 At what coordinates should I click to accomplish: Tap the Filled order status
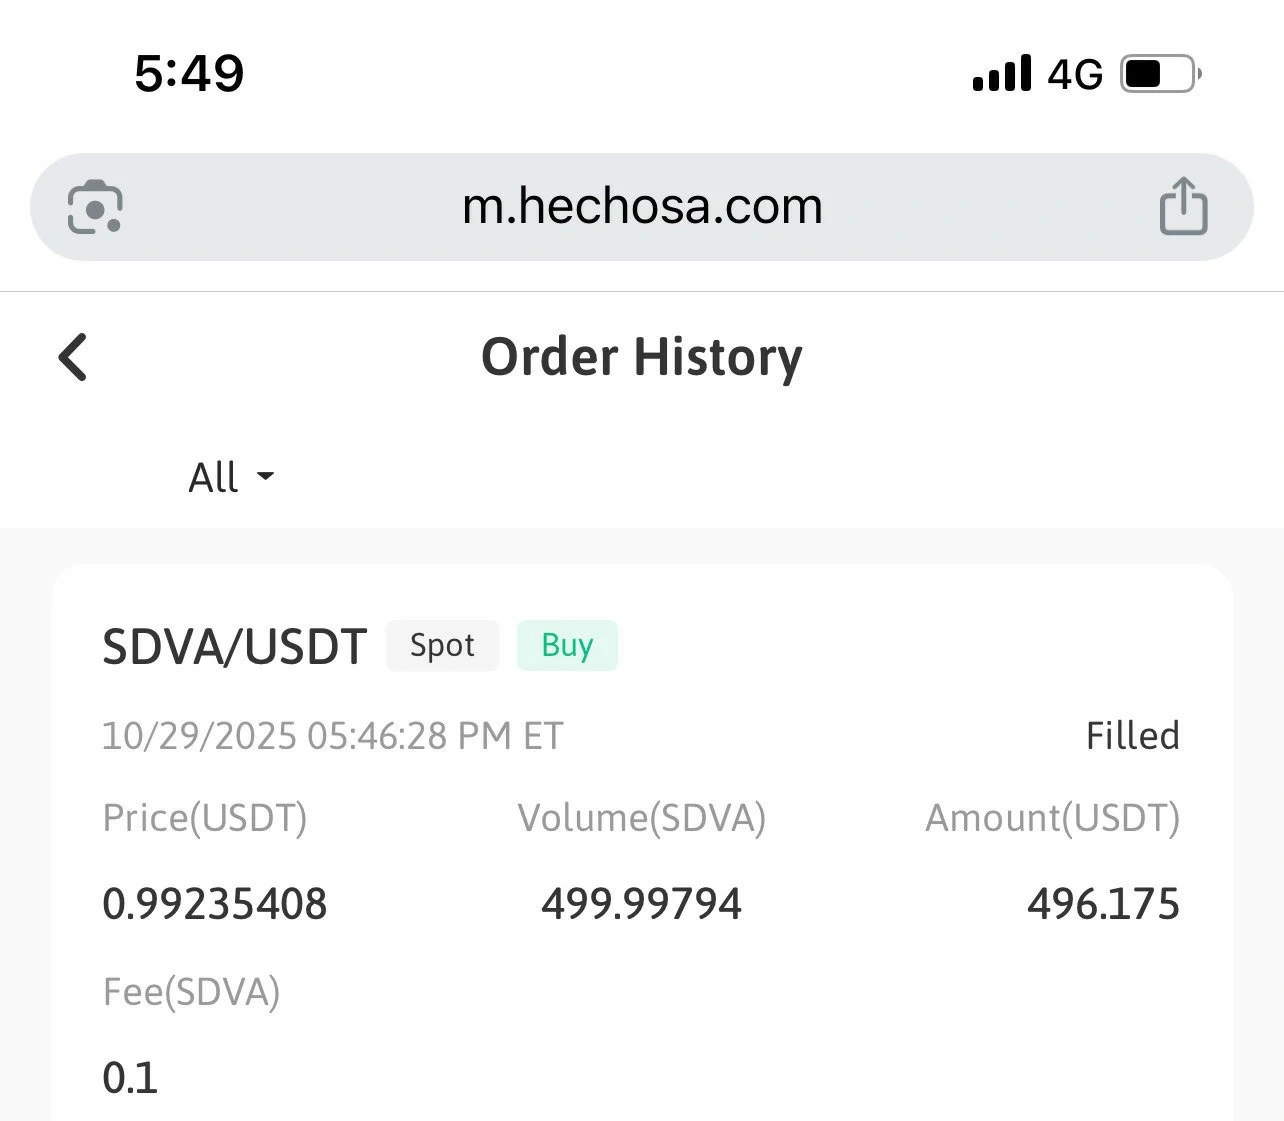click(1132, 736)
